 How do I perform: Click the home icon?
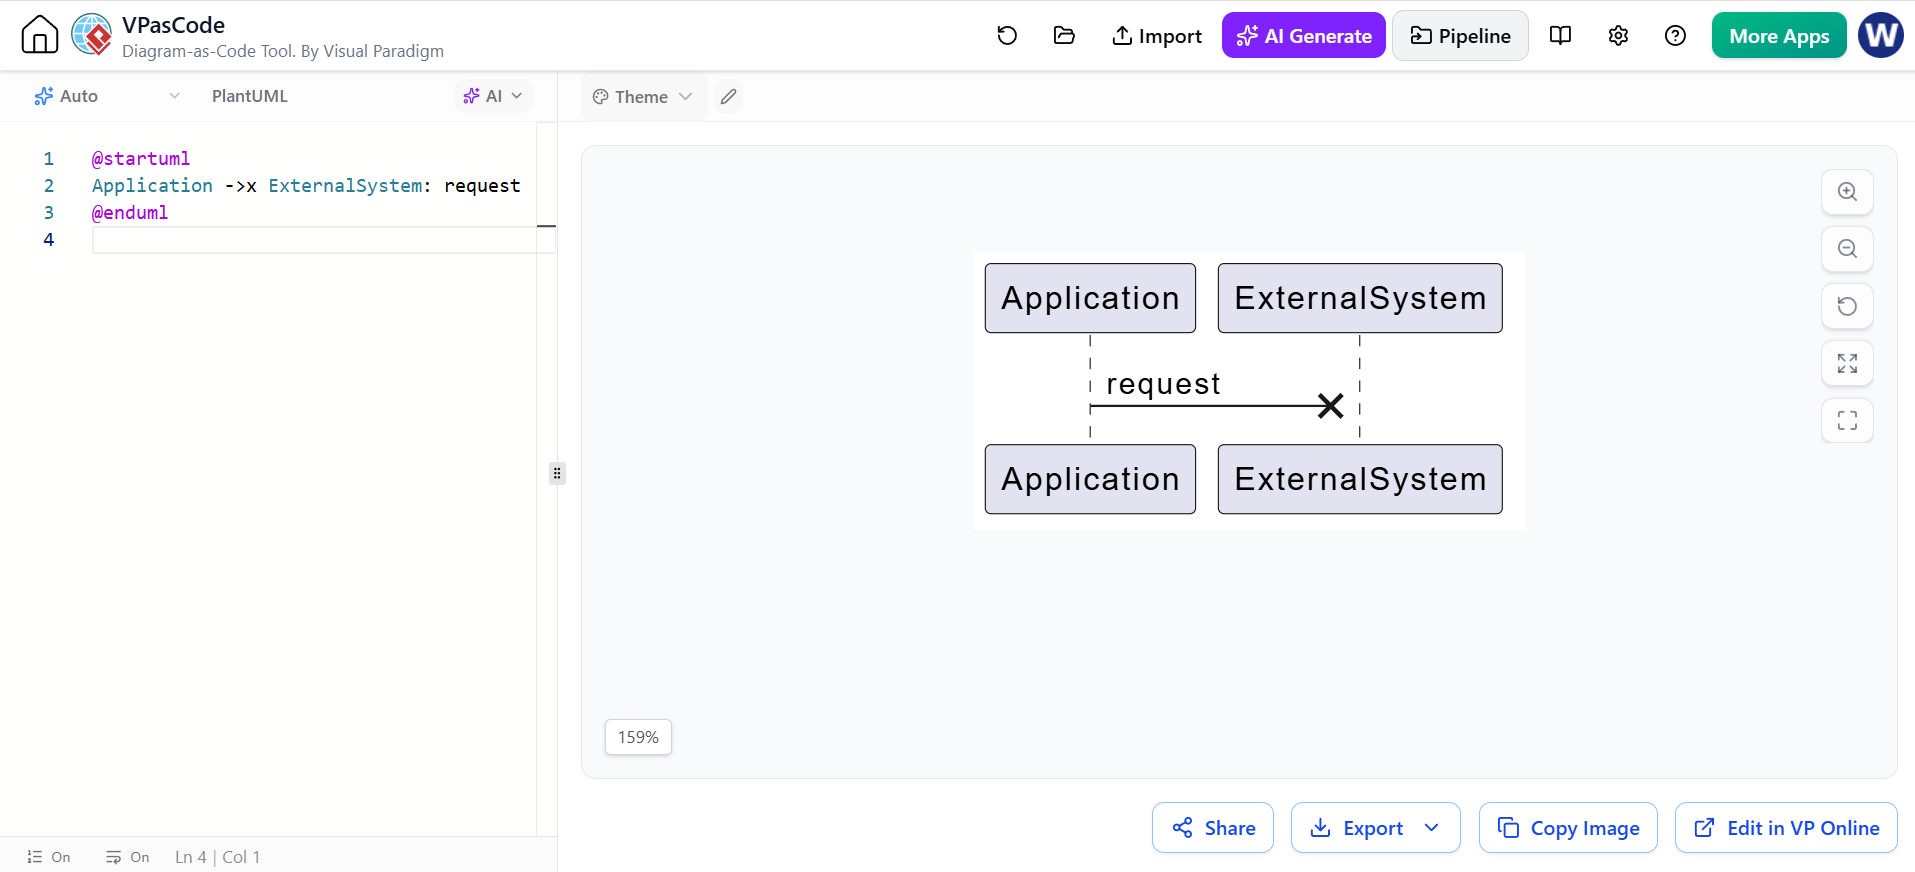[x=40, y=35]
